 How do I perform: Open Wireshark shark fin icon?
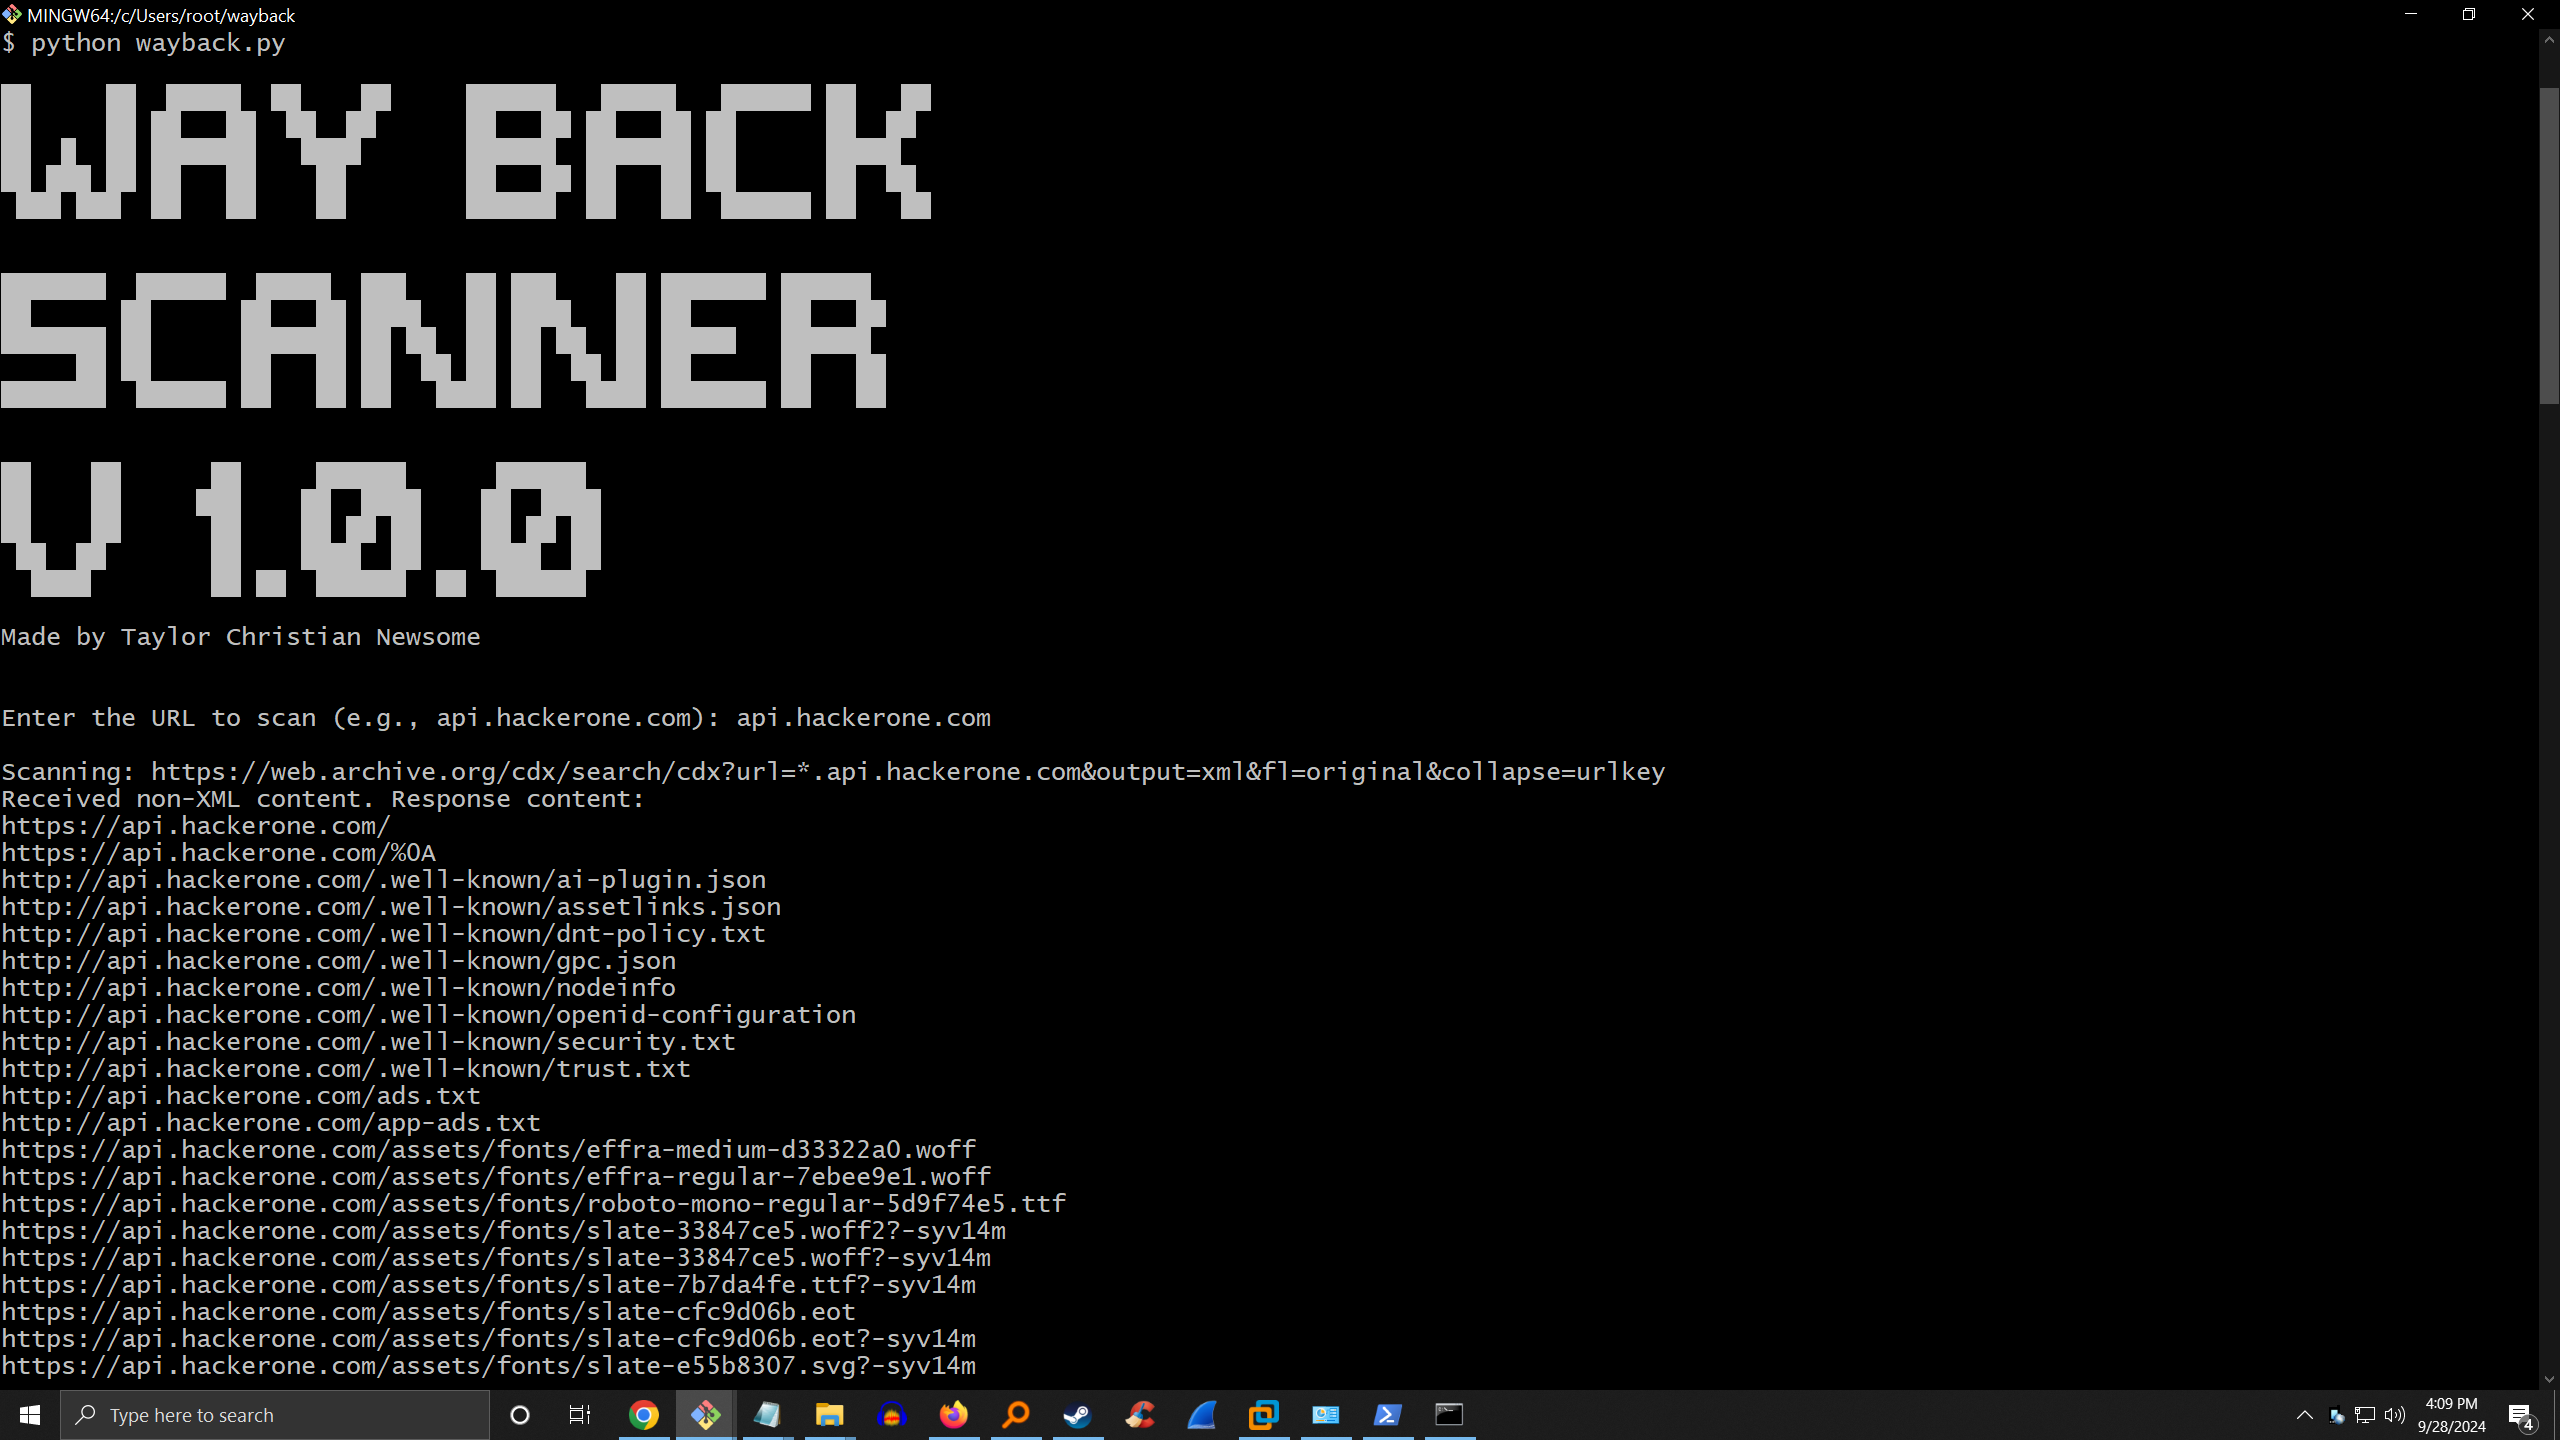1201,1415
